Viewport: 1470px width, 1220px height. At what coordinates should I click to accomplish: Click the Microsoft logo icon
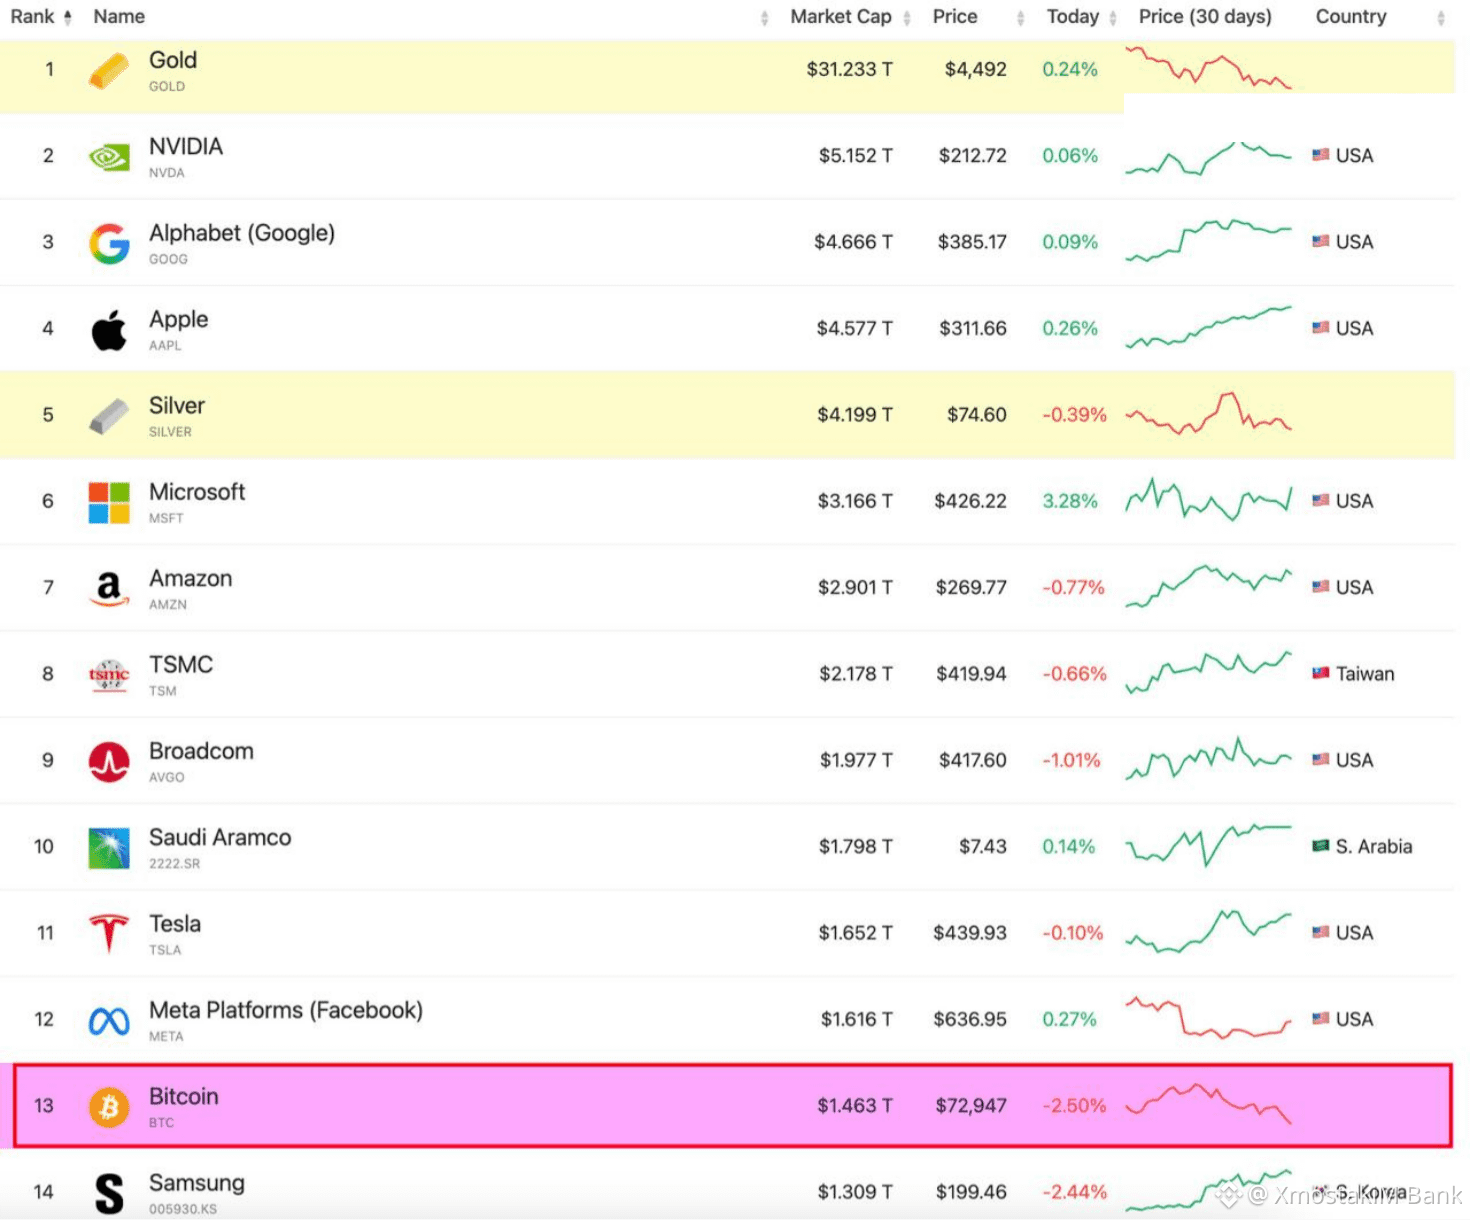[x=108, y=502]
